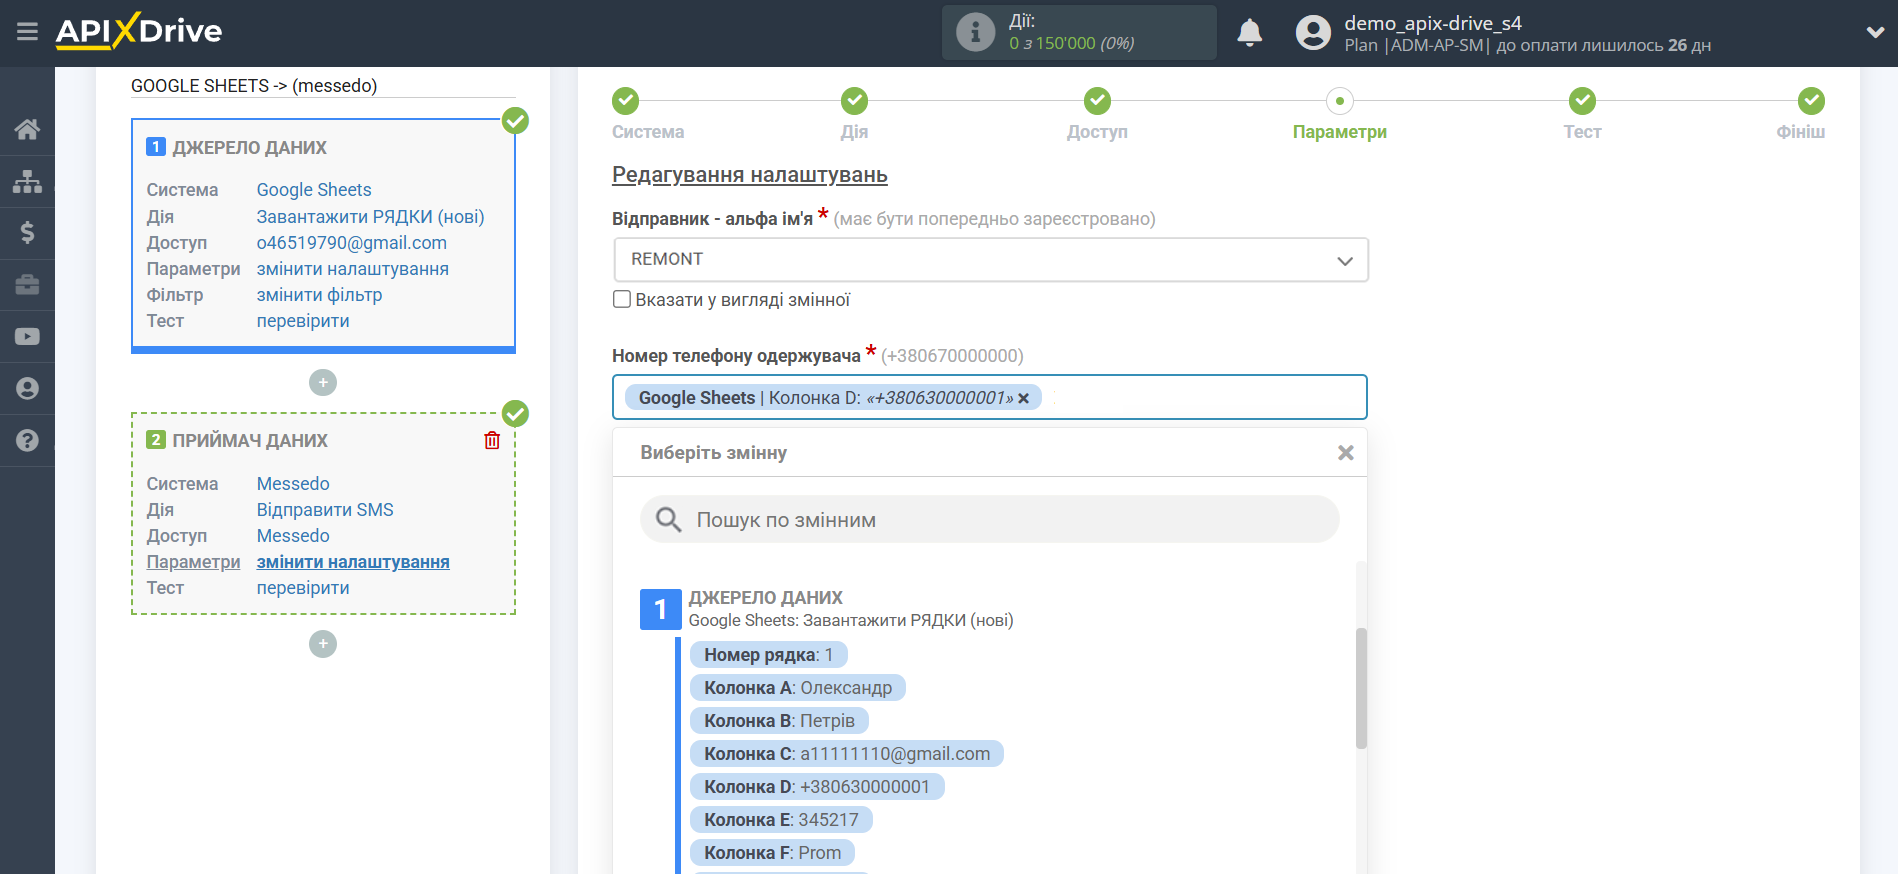Expand the account dropdown chevron
This screenshot has height=874, width=1898.
[x=1875, y=33]
